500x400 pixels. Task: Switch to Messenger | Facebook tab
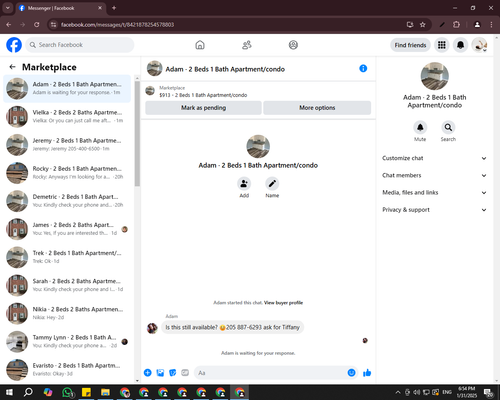pyautogui.click(x=60, y=8)
